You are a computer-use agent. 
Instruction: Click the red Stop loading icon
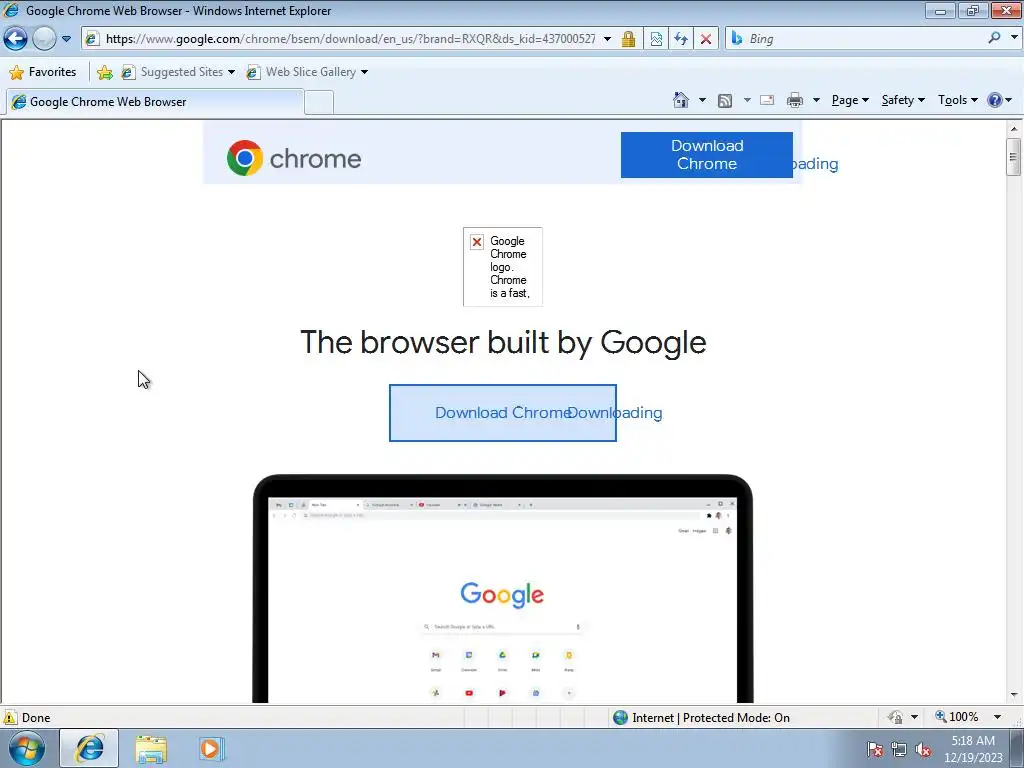click(x=706, y=39)
